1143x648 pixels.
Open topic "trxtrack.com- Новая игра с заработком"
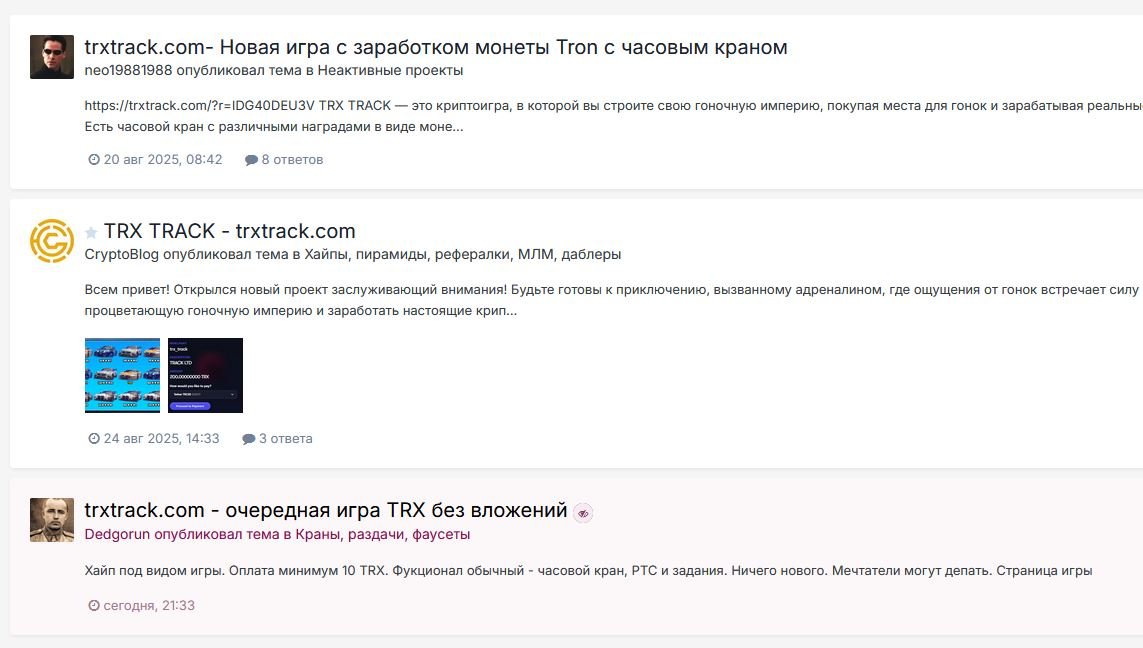[435, 47]
